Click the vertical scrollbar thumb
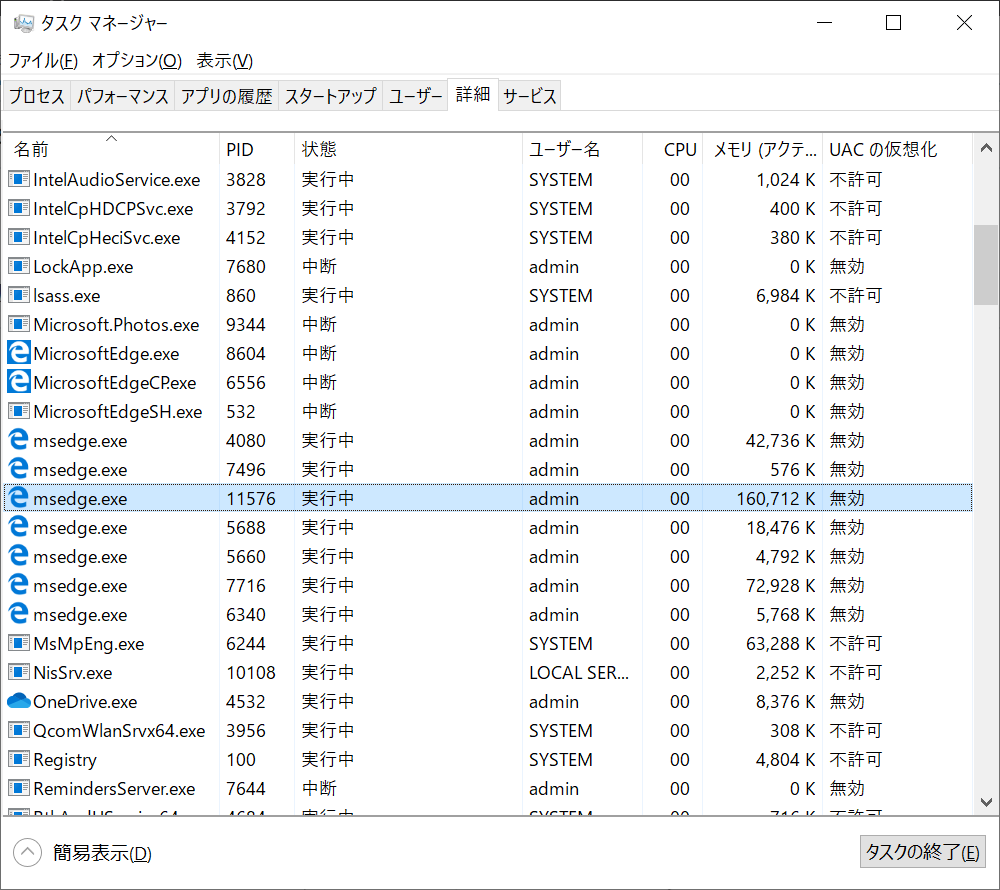This screenshot has width=1000, height=890. (x=986, y=265)
